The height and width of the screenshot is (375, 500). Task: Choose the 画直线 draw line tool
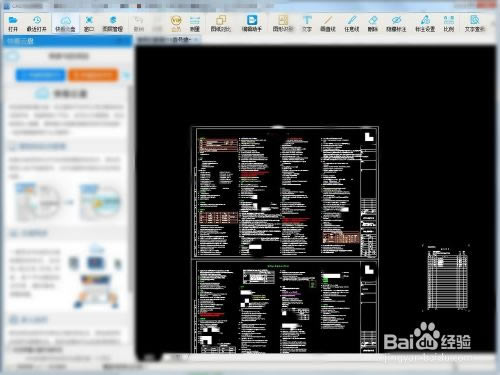(328, 23)
